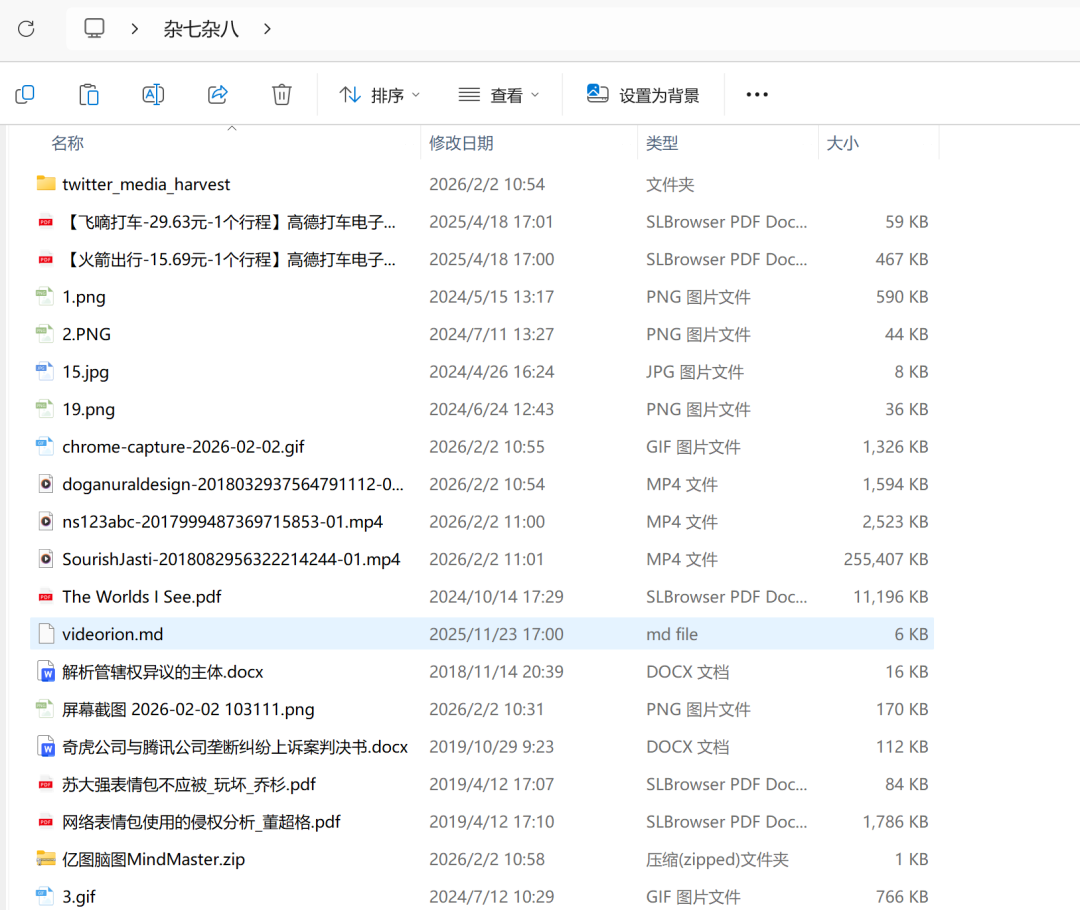Open the more options ellipsis menu
Image resolution: width=1080 pixels, height=910 pixels.
pyautogui.click(x=757, y=95)
